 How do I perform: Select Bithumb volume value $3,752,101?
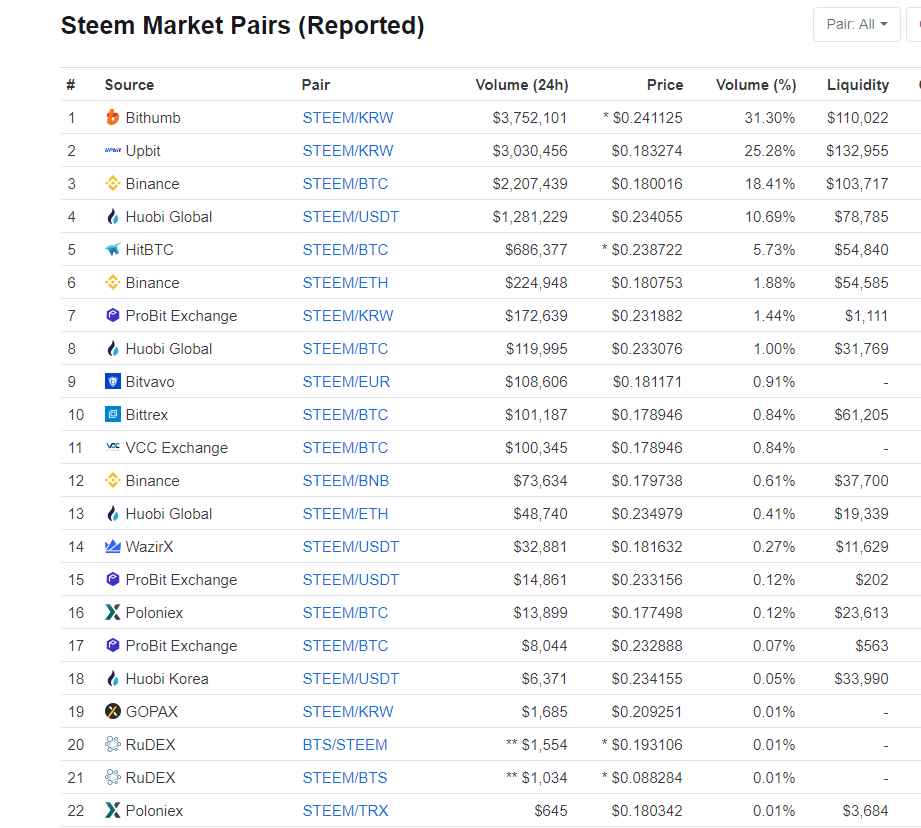coord(530,117)
